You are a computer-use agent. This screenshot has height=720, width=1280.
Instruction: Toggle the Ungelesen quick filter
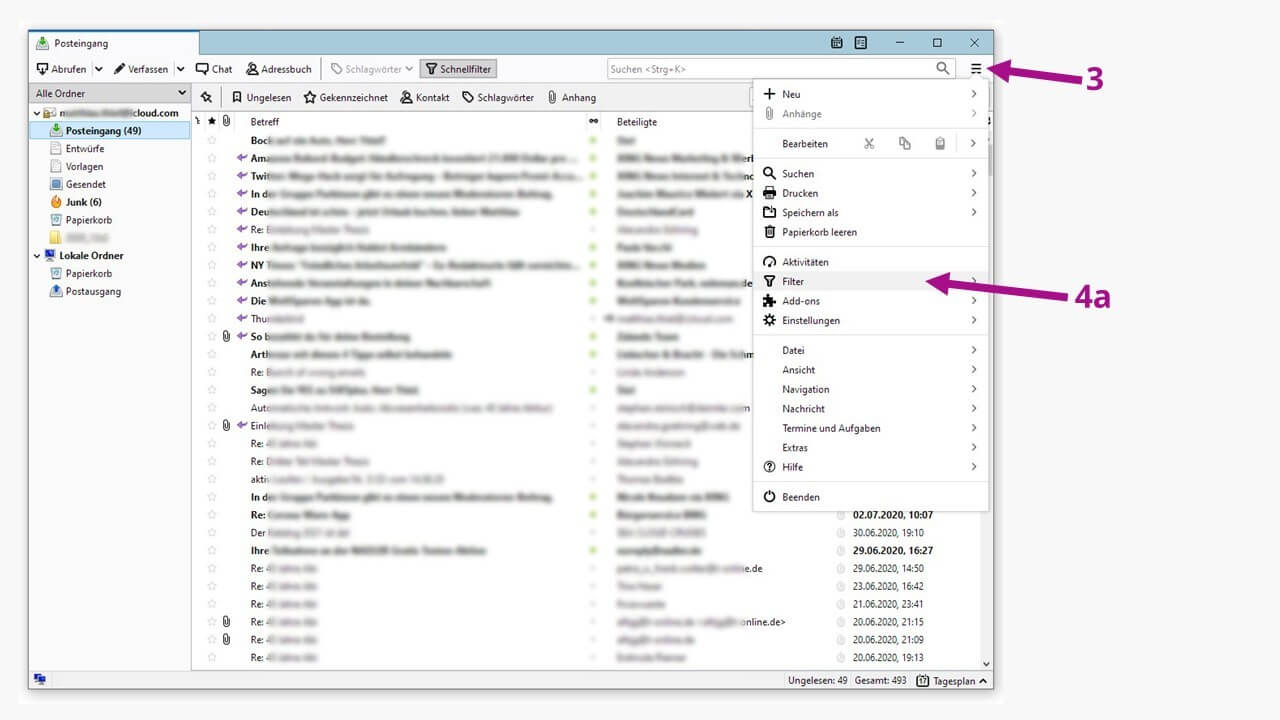(261, 97)
